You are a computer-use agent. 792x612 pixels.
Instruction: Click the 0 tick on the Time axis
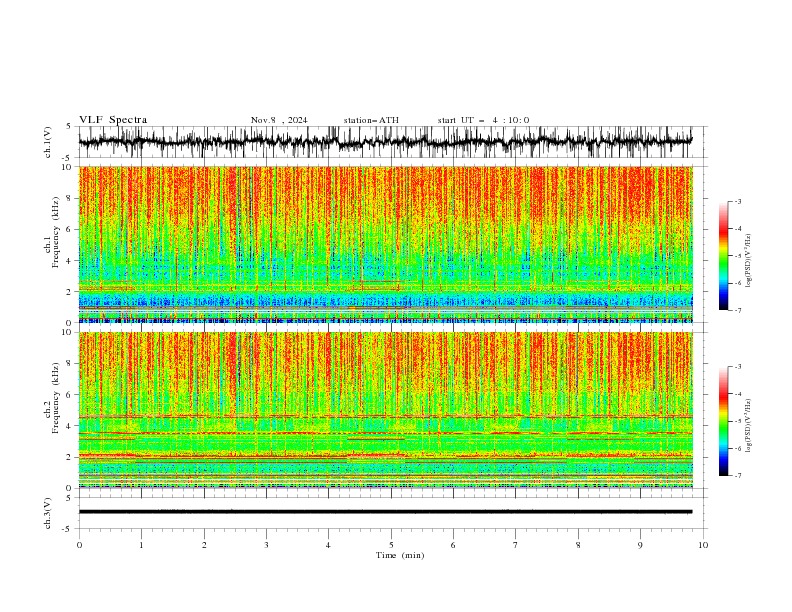point(79,545)
